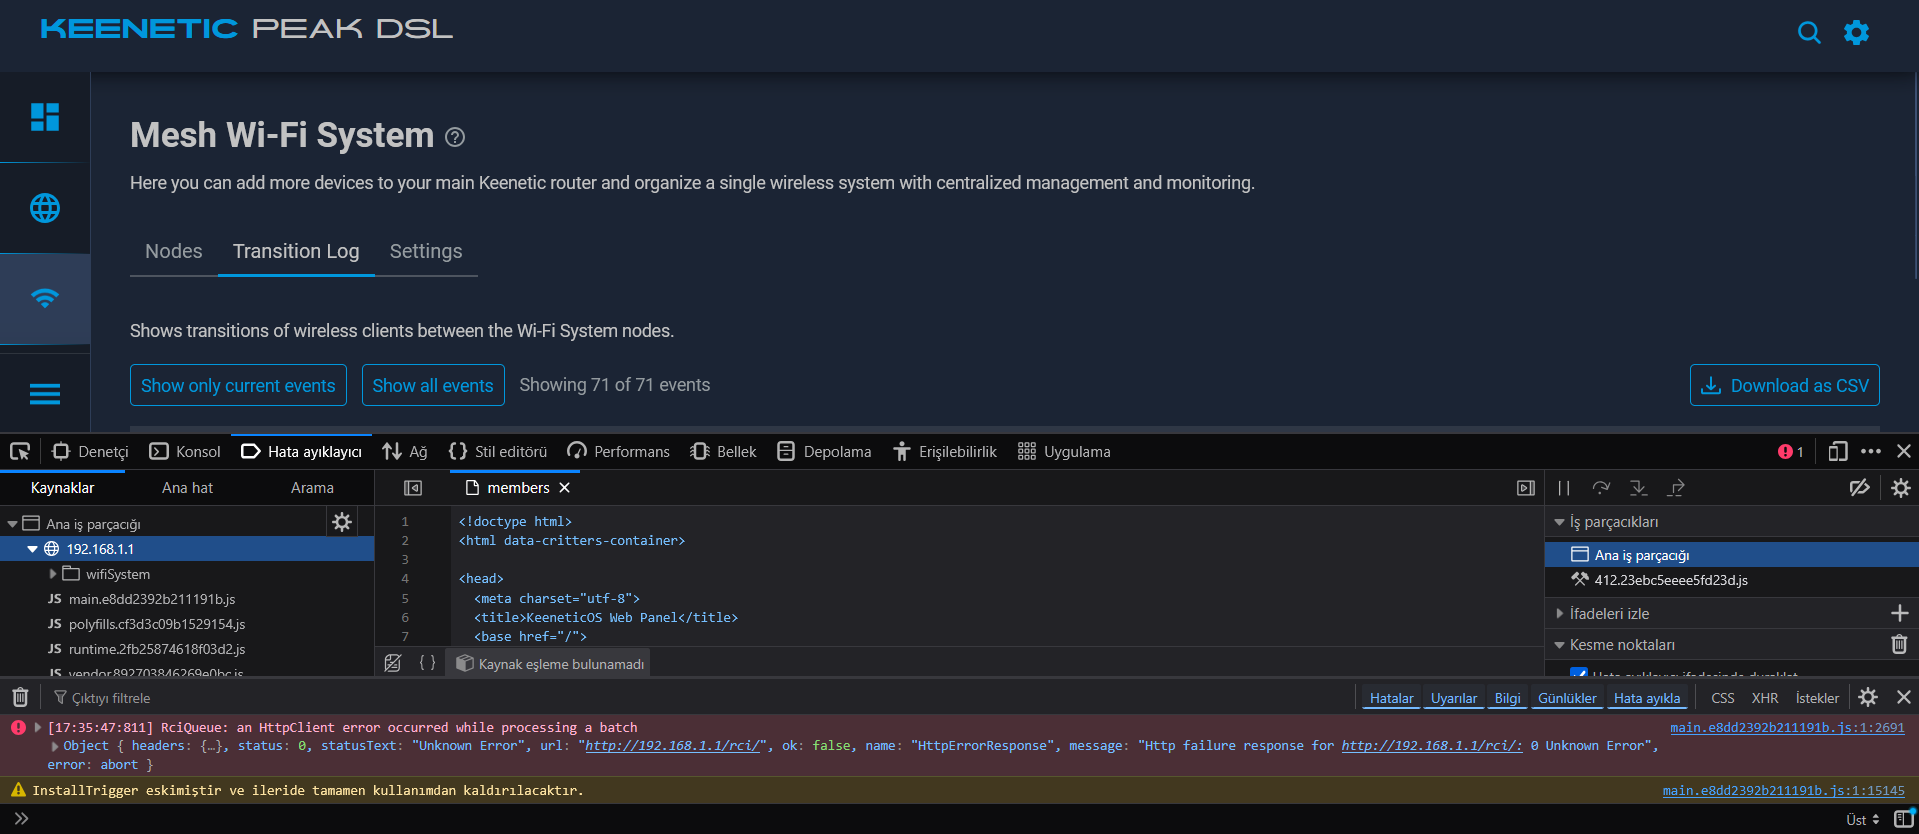Open devtools three-dots options menu
Viewport: 1919px width, 834px height.
[1871, 452]
